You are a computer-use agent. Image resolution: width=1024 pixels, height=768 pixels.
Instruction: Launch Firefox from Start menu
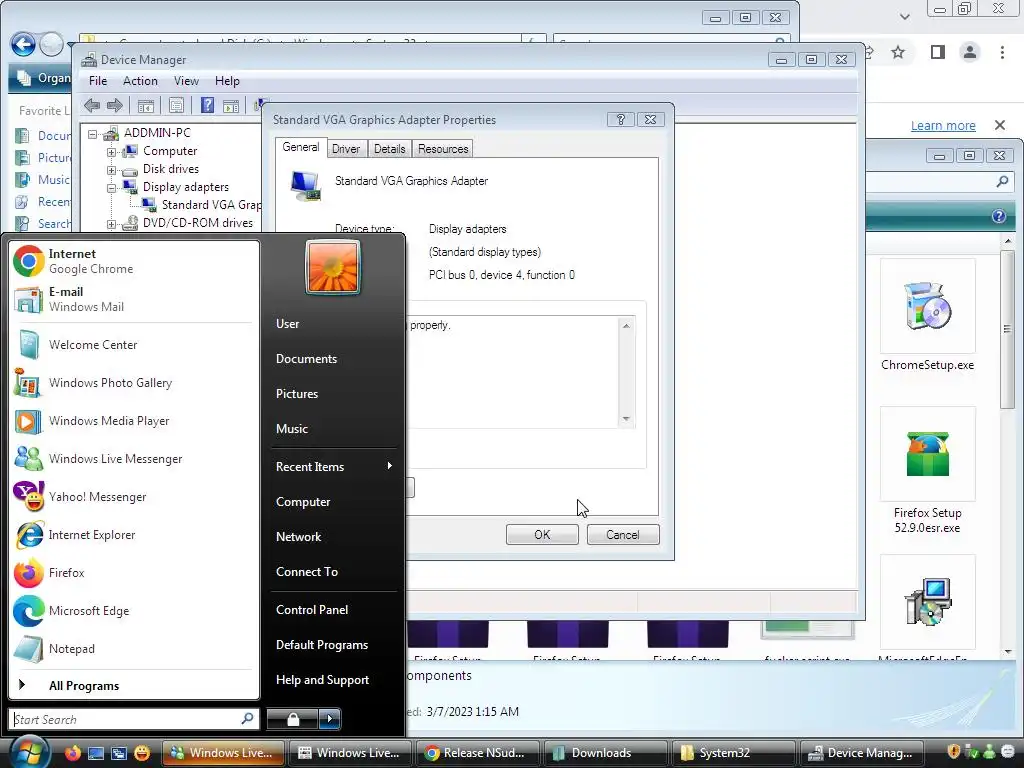134,573
